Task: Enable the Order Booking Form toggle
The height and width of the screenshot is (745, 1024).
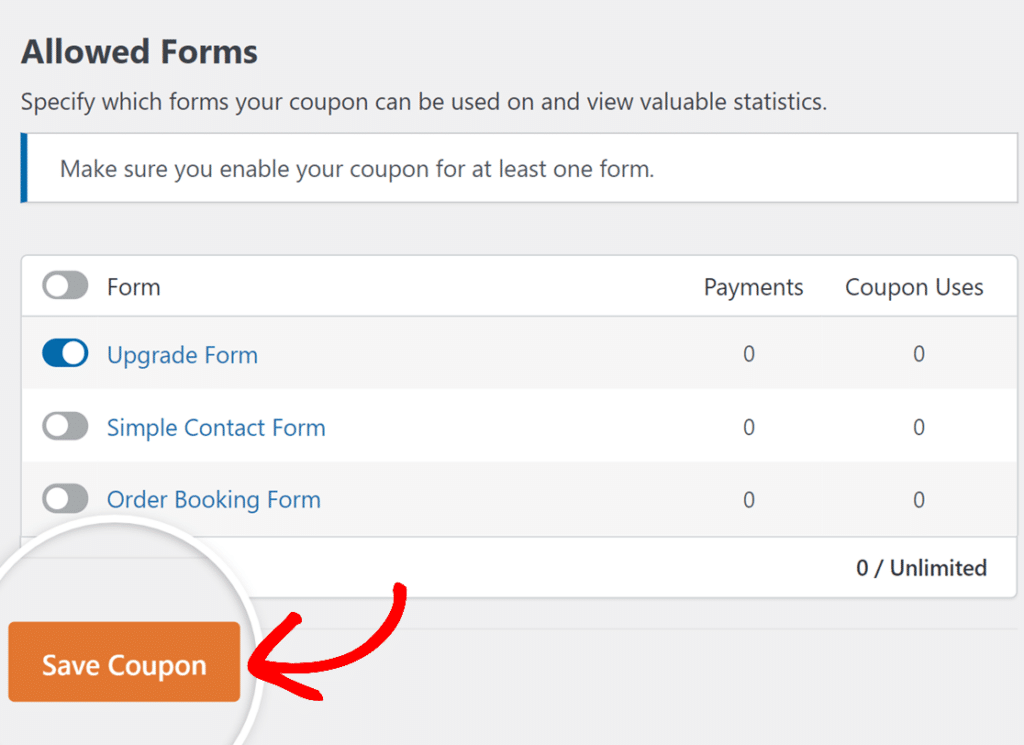Action: tap(64, 499)
